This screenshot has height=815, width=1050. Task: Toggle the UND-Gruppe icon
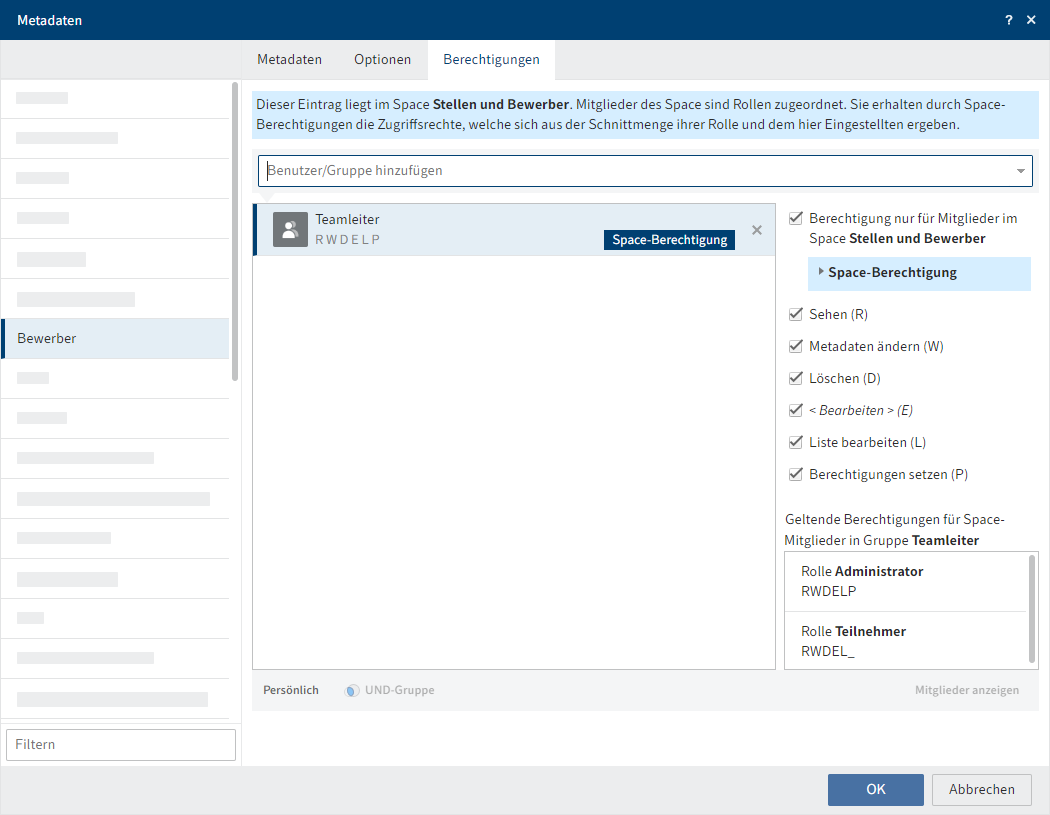point(352,690)
